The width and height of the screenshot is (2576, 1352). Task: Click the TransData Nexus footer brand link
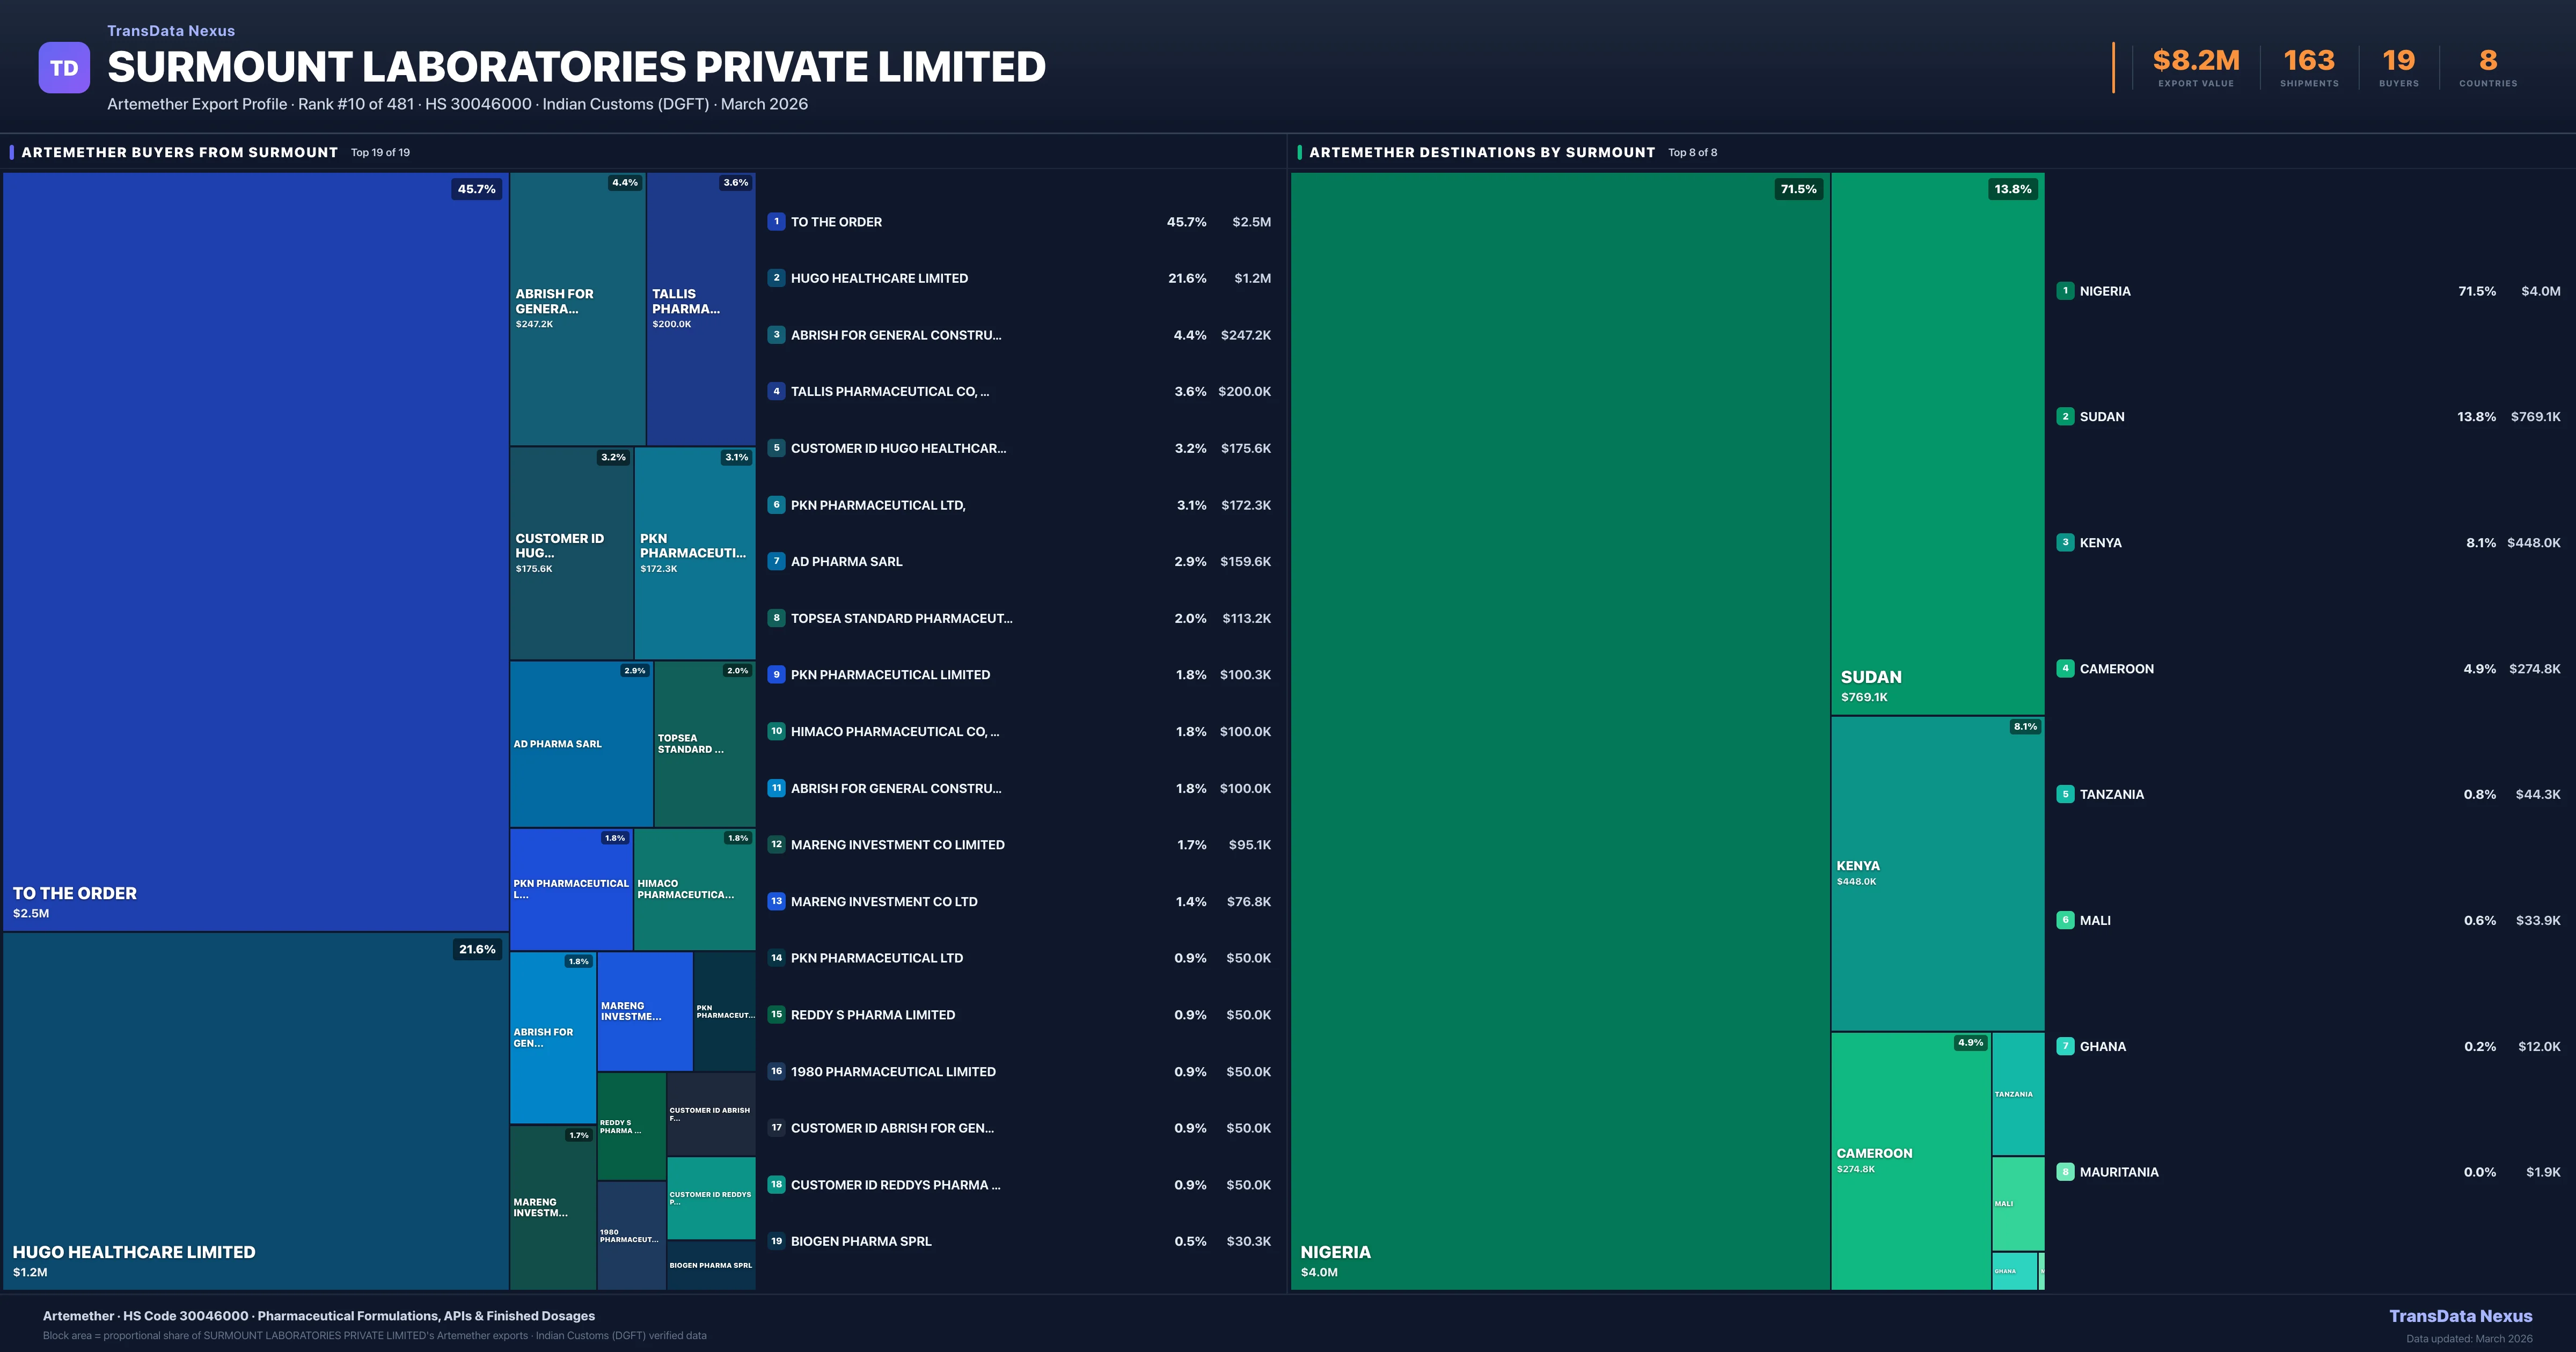tap(2460, 1316)
